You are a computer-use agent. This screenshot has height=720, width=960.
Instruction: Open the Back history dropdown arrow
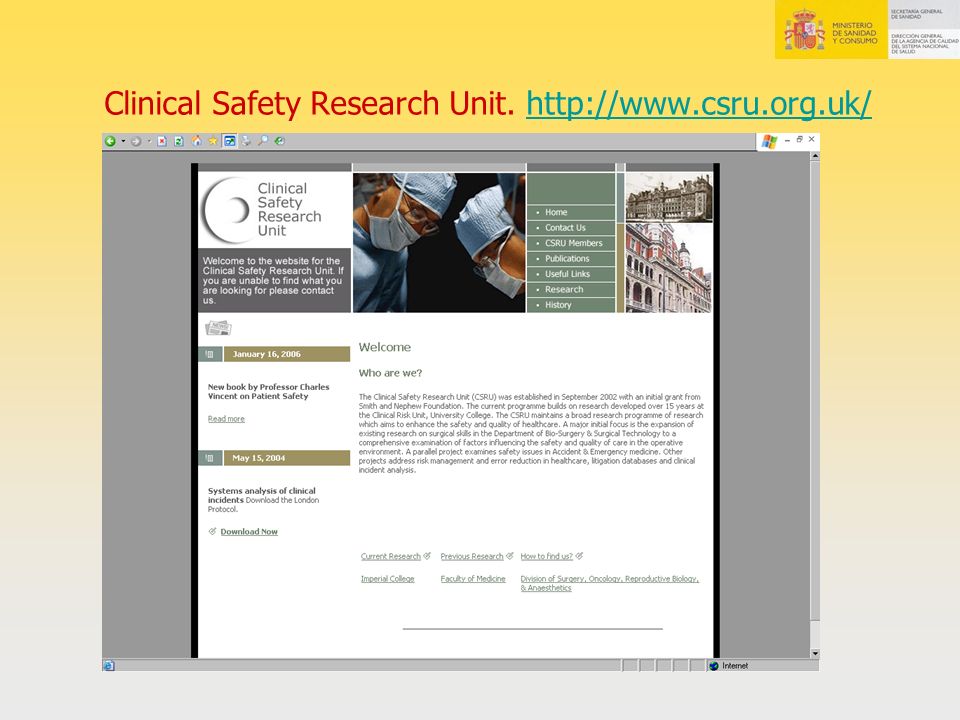pos(123,141)
